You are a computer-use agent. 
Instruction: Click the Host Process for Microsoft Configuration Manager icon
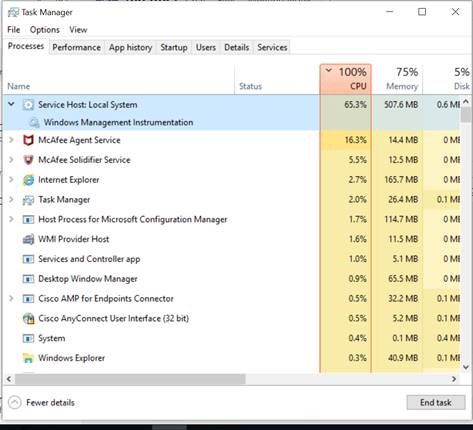pyautogui.click(x=28, y=220)
